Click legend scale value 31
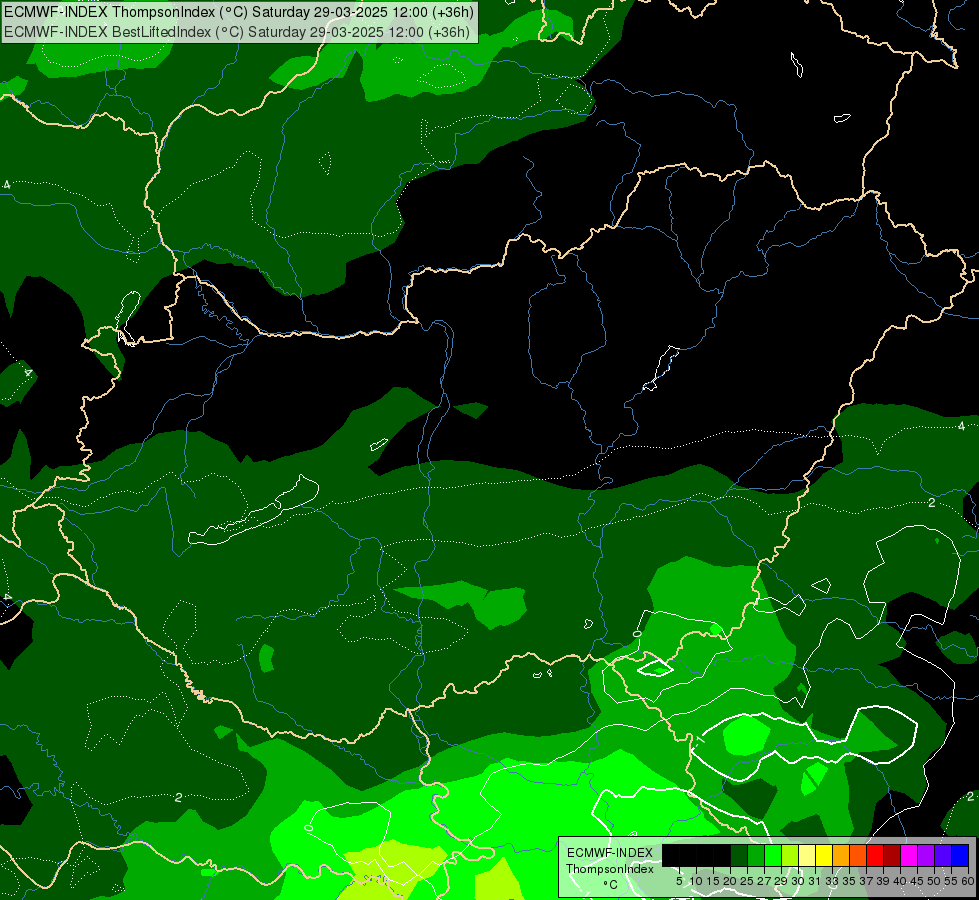 point(815,881)
